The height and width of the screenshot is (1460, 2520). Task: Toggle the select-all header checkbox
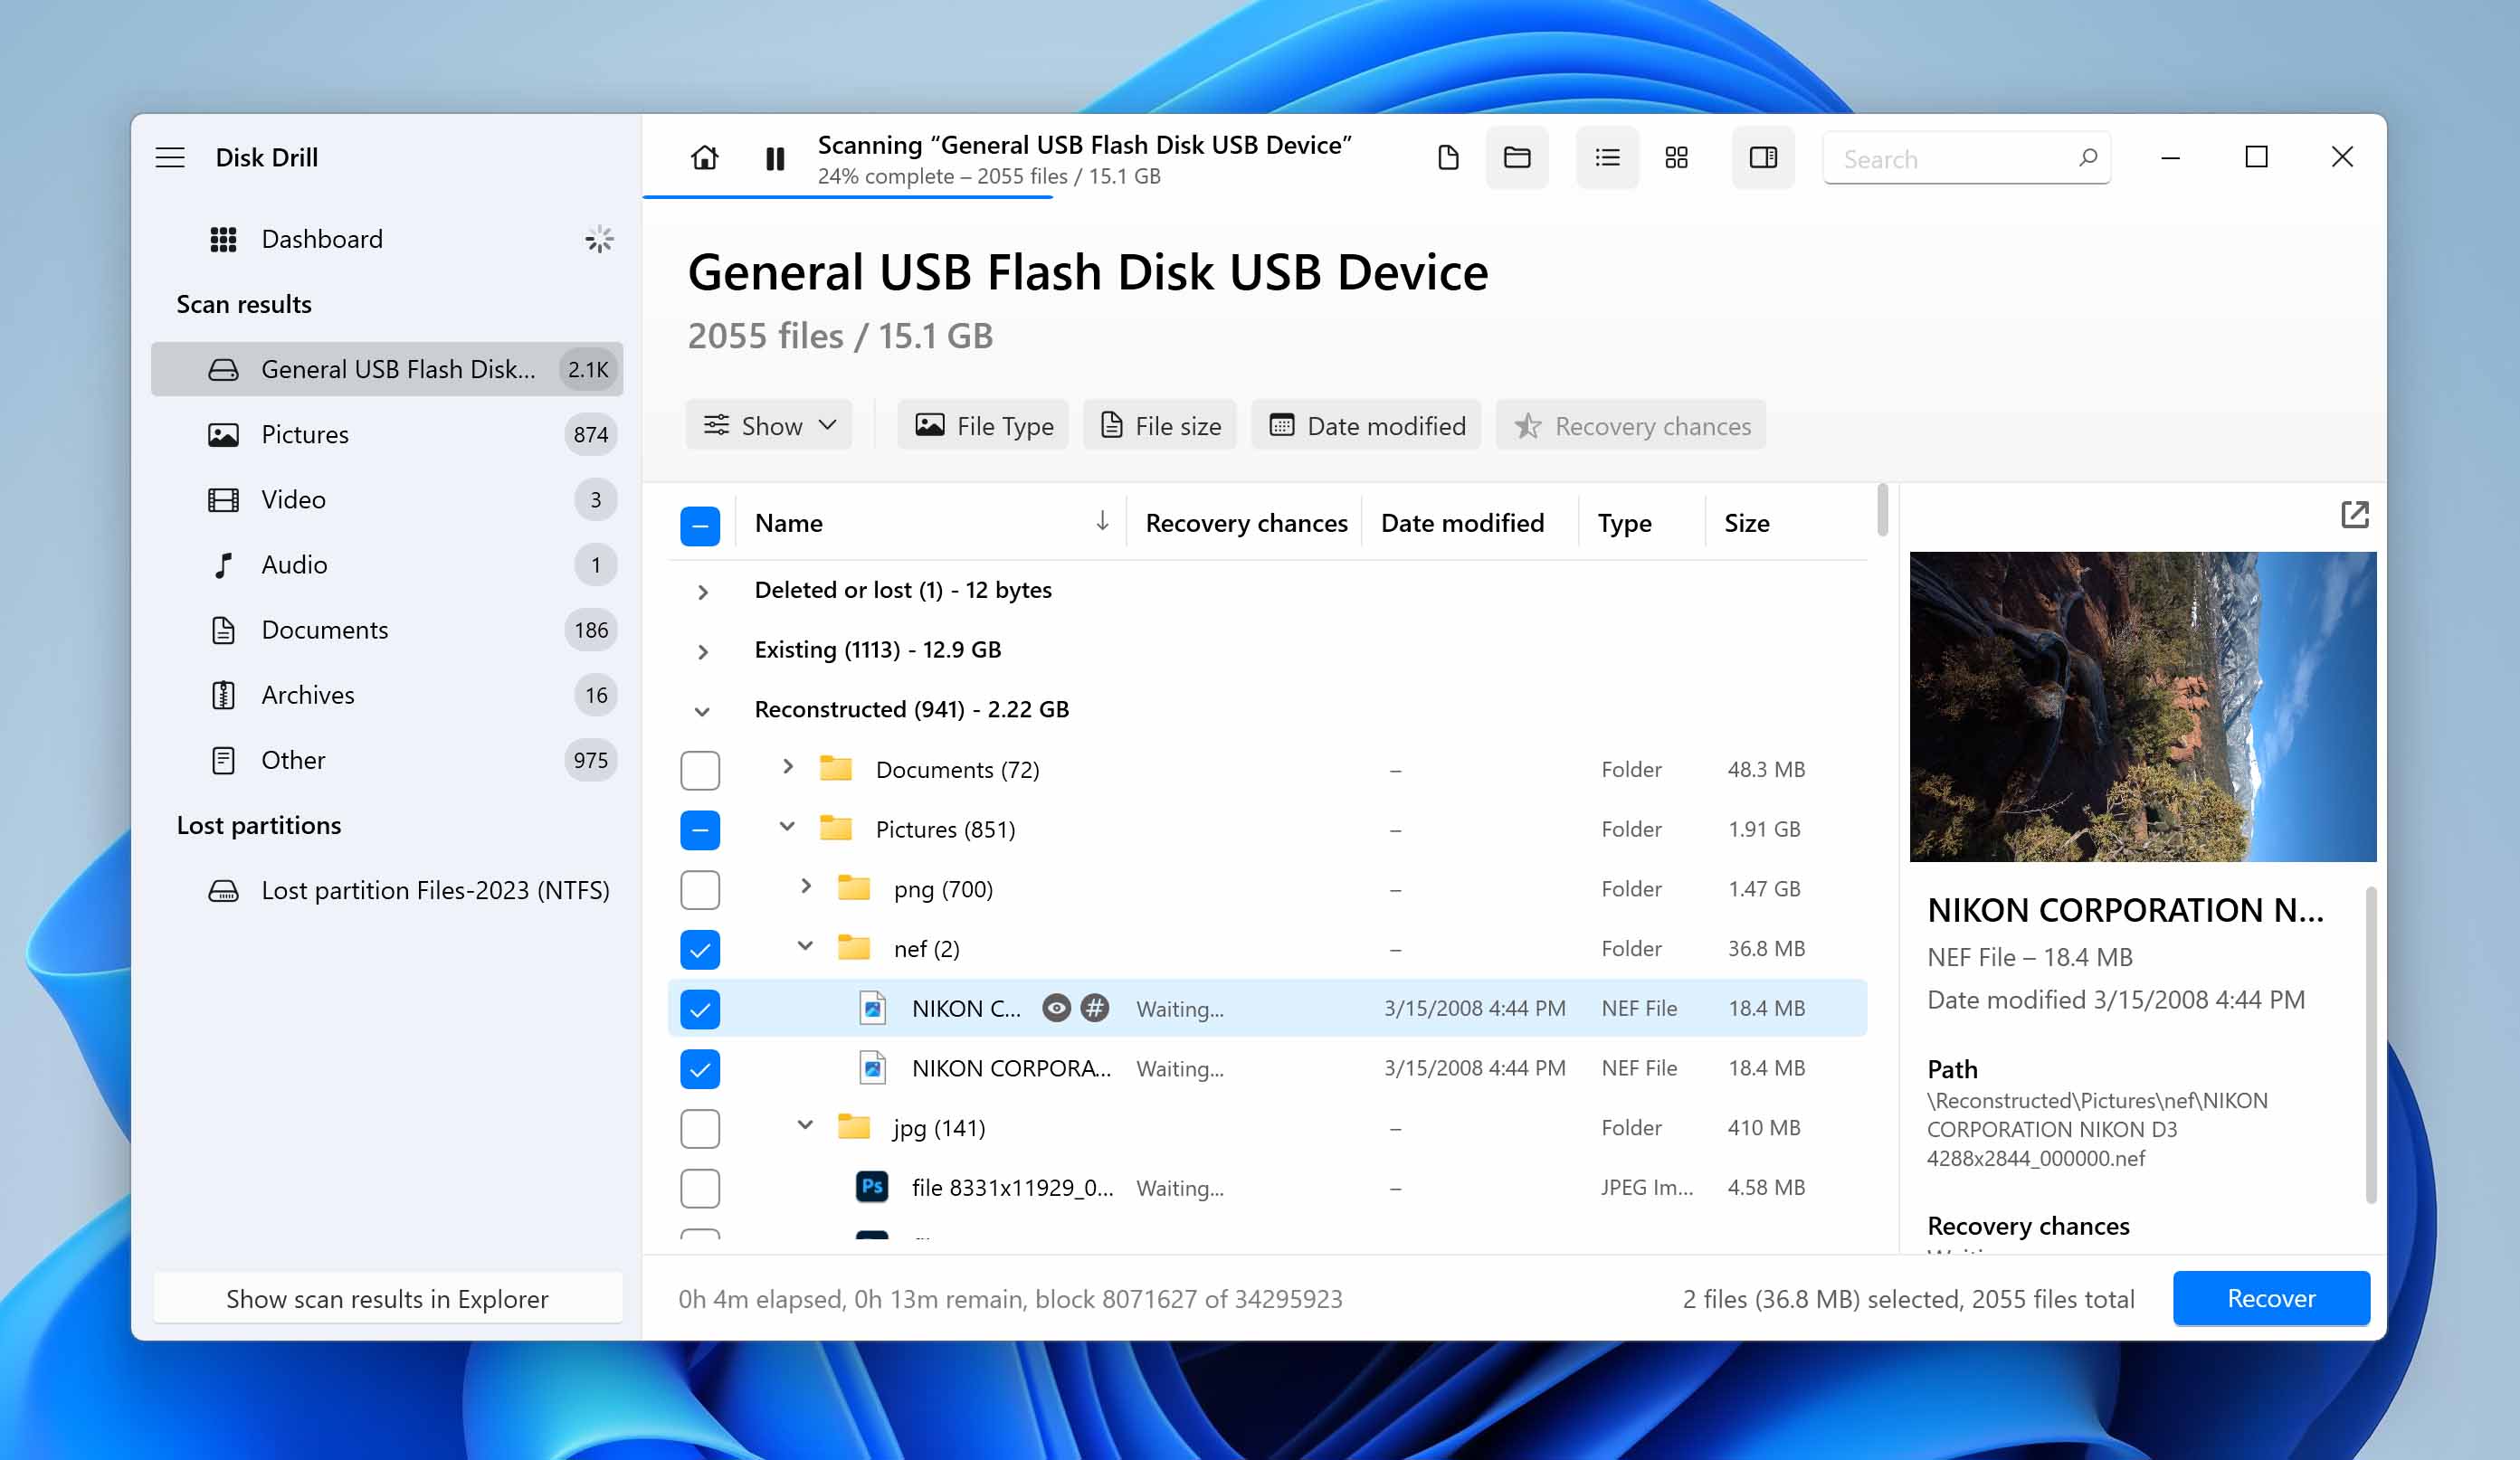coord(700,526)
